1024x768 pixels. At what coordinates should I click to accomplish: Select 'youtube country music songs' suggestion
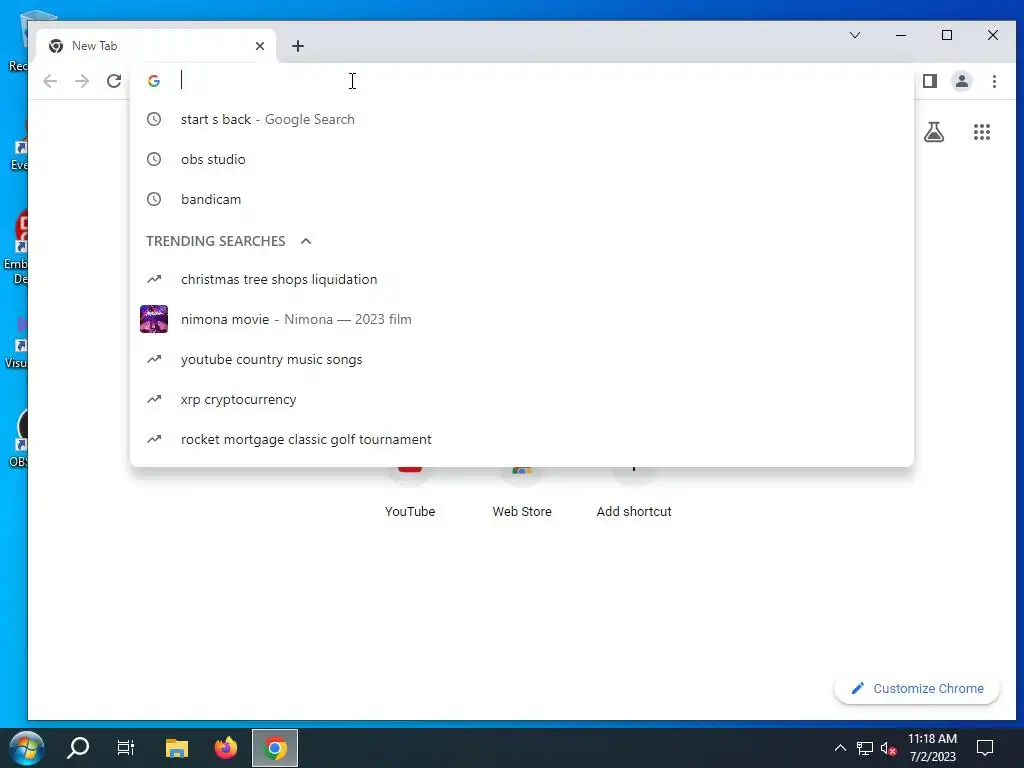(x=522, y=359)
